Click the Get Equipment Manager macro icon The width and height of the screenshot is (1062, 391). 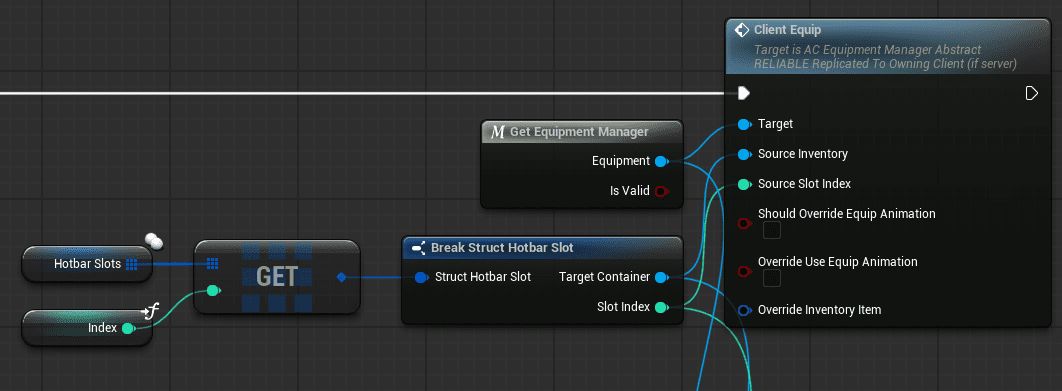point(498,132)
